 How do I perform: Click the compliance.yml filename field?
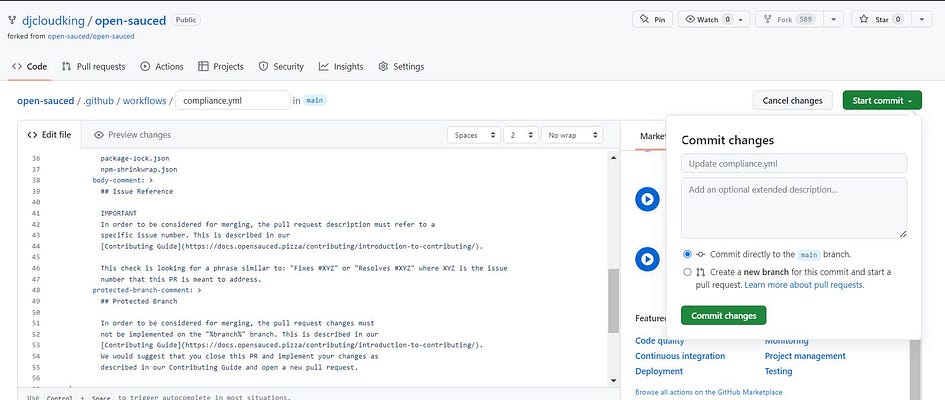(x=233, y=101)
